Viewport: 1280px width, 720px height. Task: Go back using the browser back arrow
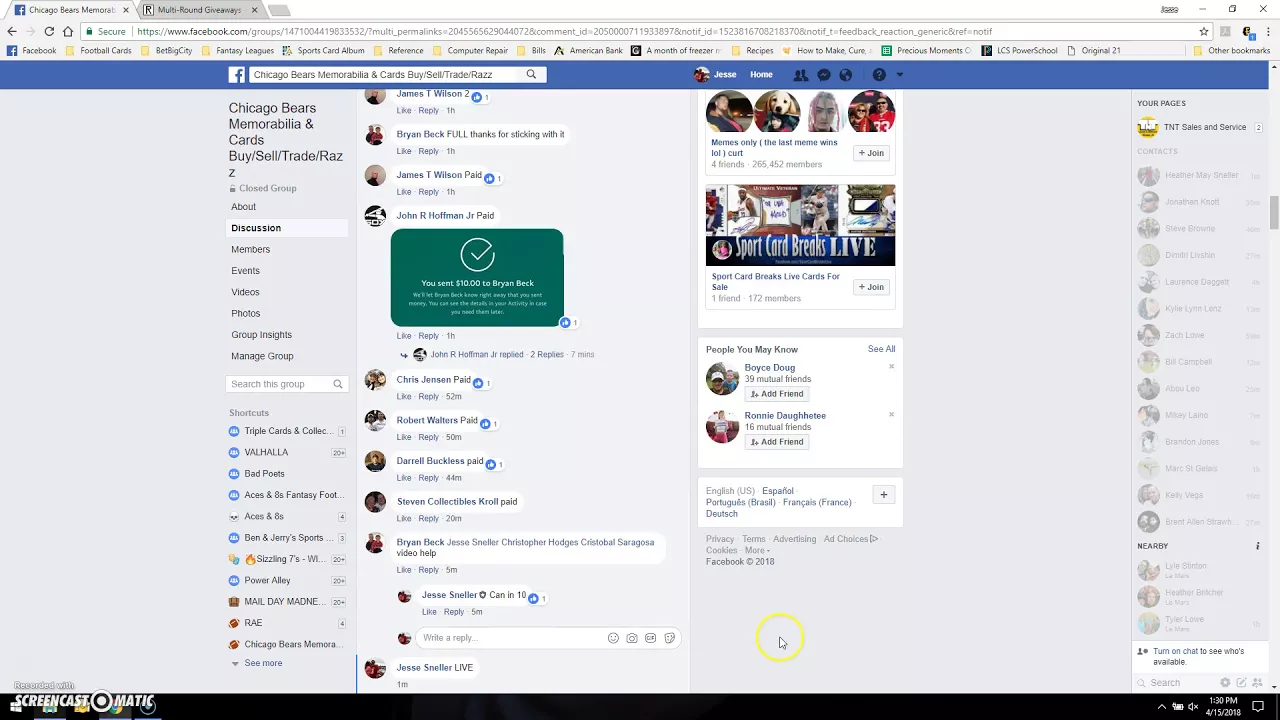pos(12,31)
